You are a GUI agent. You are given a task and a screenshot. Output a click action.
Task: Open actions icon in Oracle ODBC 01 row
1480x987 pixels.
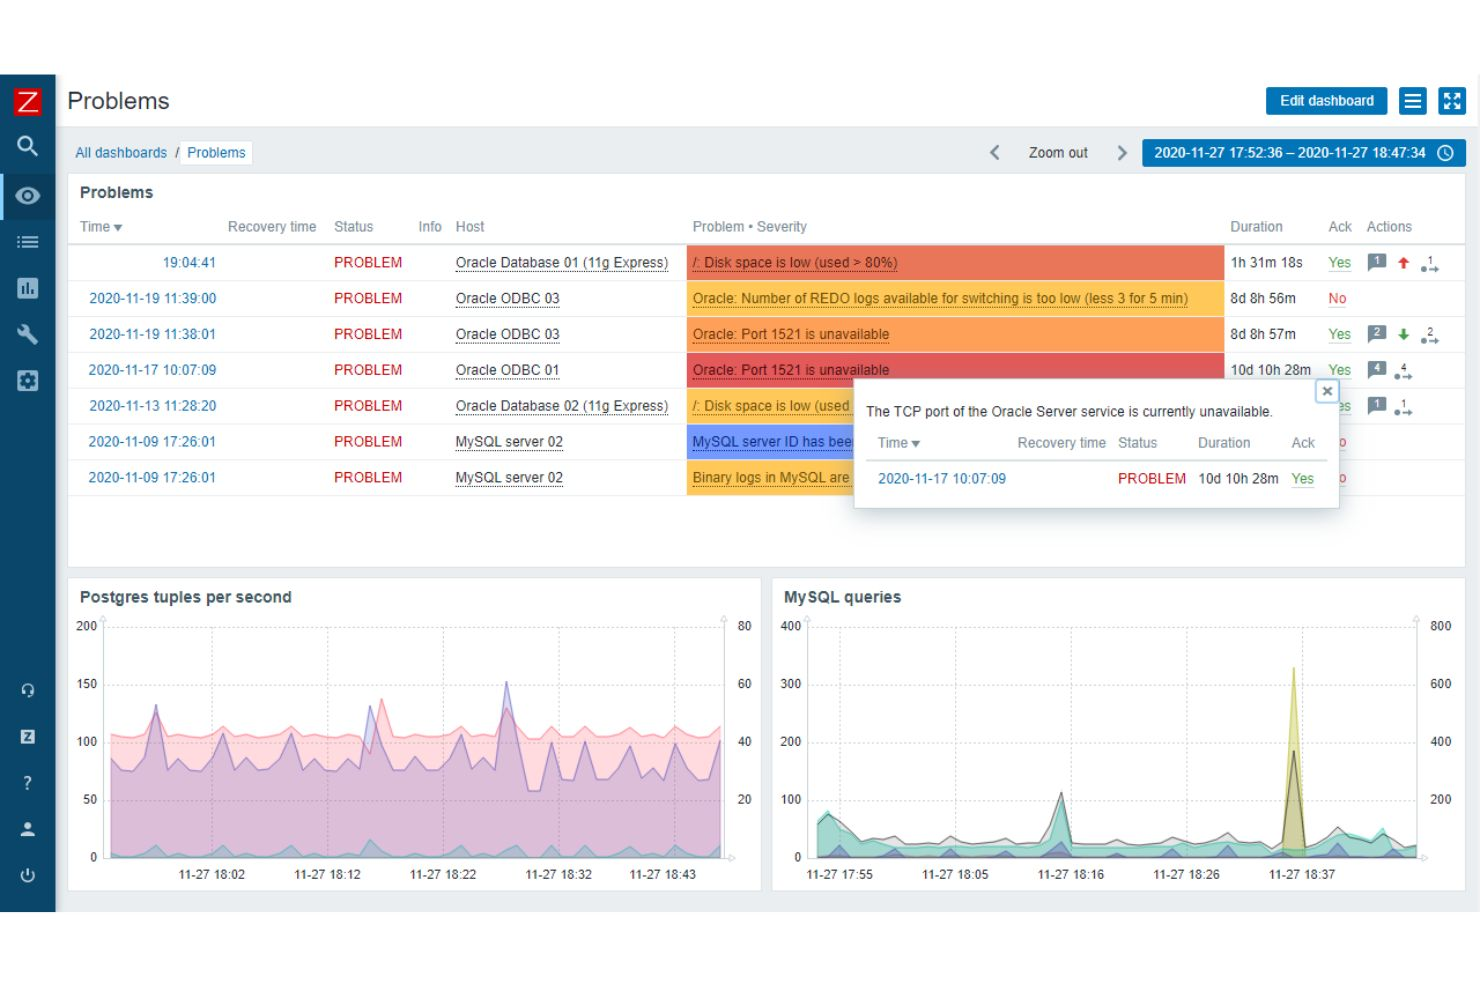tap(1403, 371)
